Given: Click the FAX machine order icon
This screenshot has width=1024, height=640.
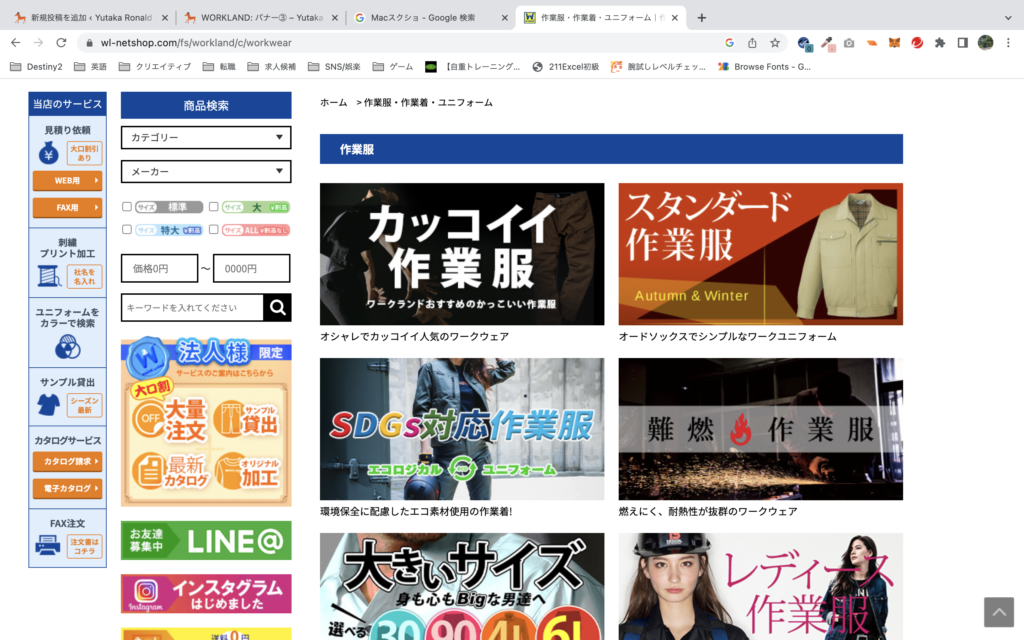Looking at the screenshot, I should coord(48,545).
